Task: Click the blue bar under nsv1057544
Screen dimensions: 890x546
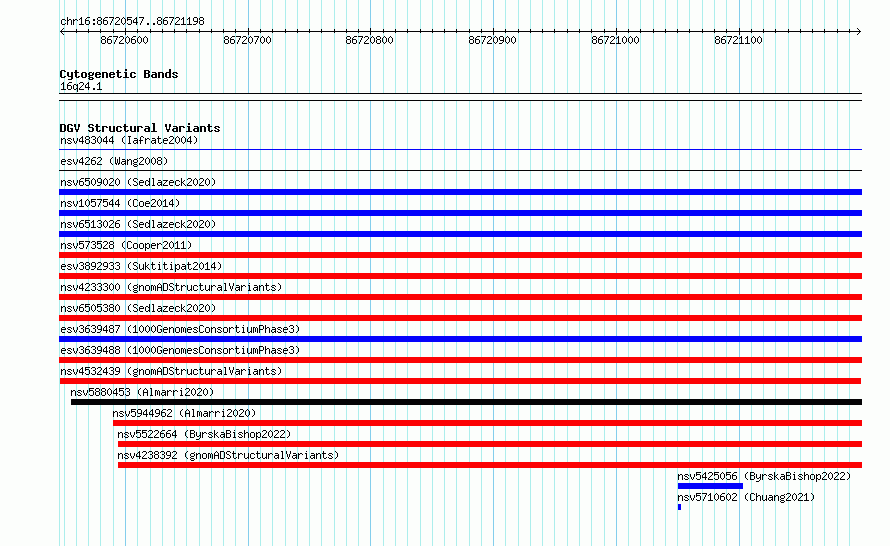Action: (460, 213)
